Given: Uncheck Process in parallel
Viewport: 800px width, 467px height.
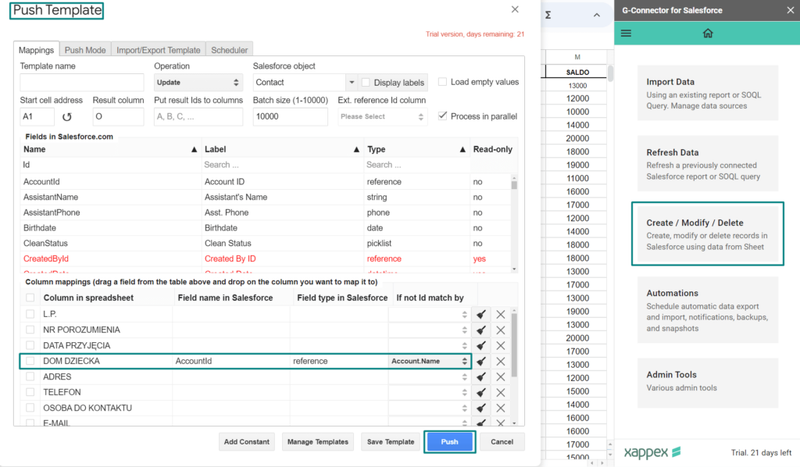Looking at the screenshot, I should tap(442, 116).
